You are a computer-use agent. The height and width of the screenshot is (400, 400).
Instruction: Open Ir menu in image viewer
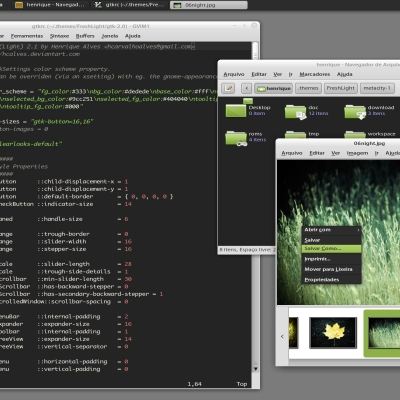click(377, 153)
